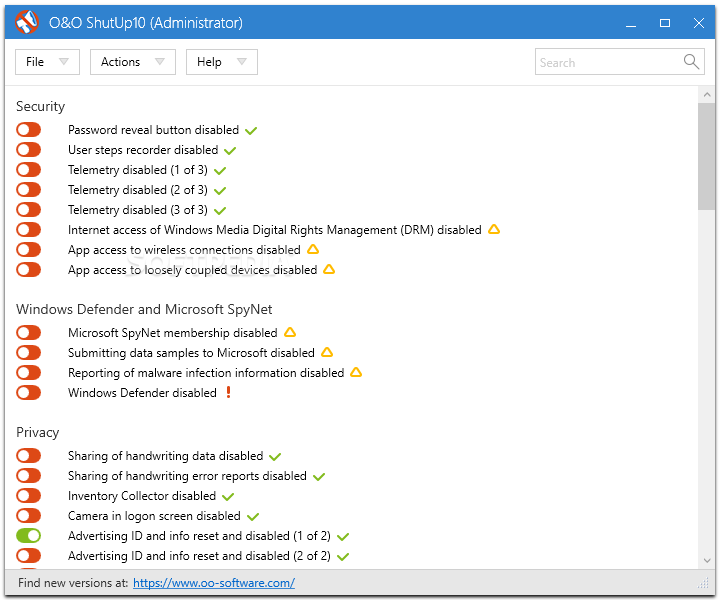The height and width of the screenshot is (600, 720).
Task: Click green checkmark beside Advertising ID (1 of 2)
Action: (x=343, y=537)
